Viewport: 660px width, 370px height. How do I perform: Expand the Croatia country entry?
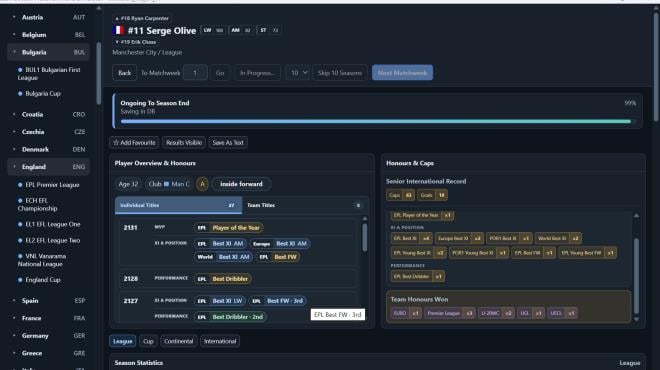pyautogui.click(x=48, y=114)
